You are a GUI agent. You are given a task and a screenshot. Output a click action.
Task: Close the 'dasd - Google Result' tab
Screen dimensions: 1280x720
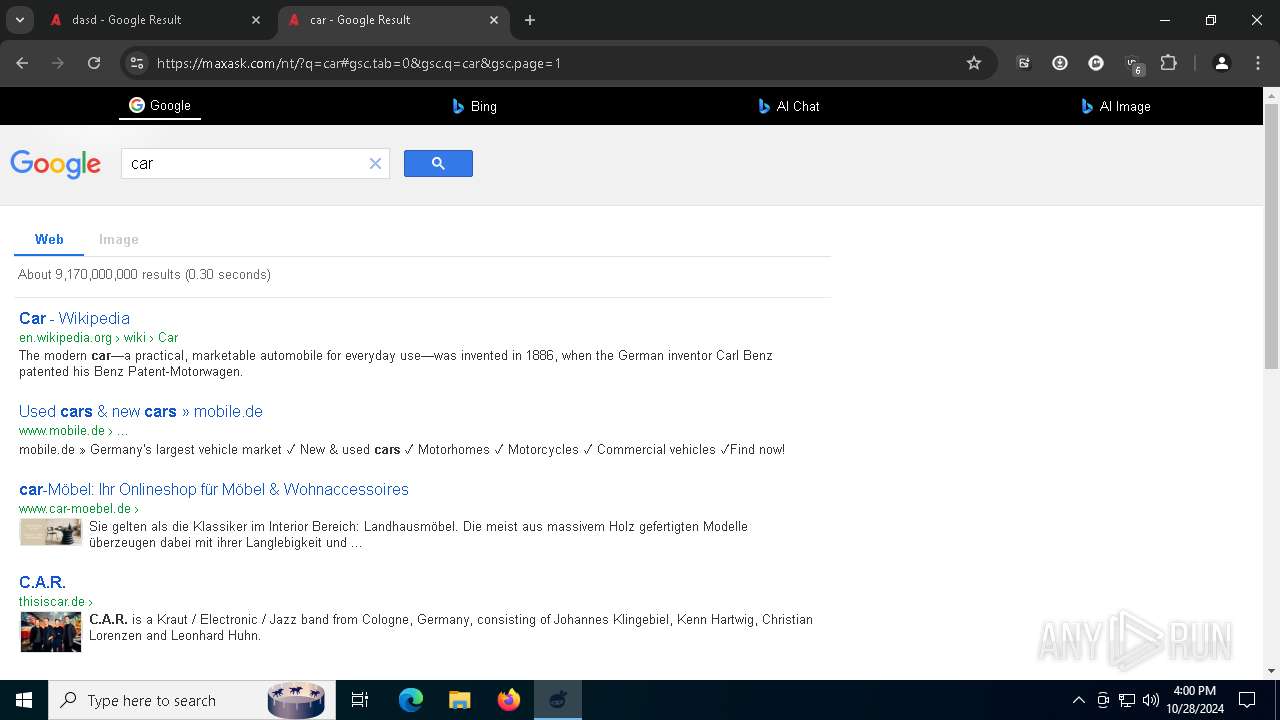[256, 20]
